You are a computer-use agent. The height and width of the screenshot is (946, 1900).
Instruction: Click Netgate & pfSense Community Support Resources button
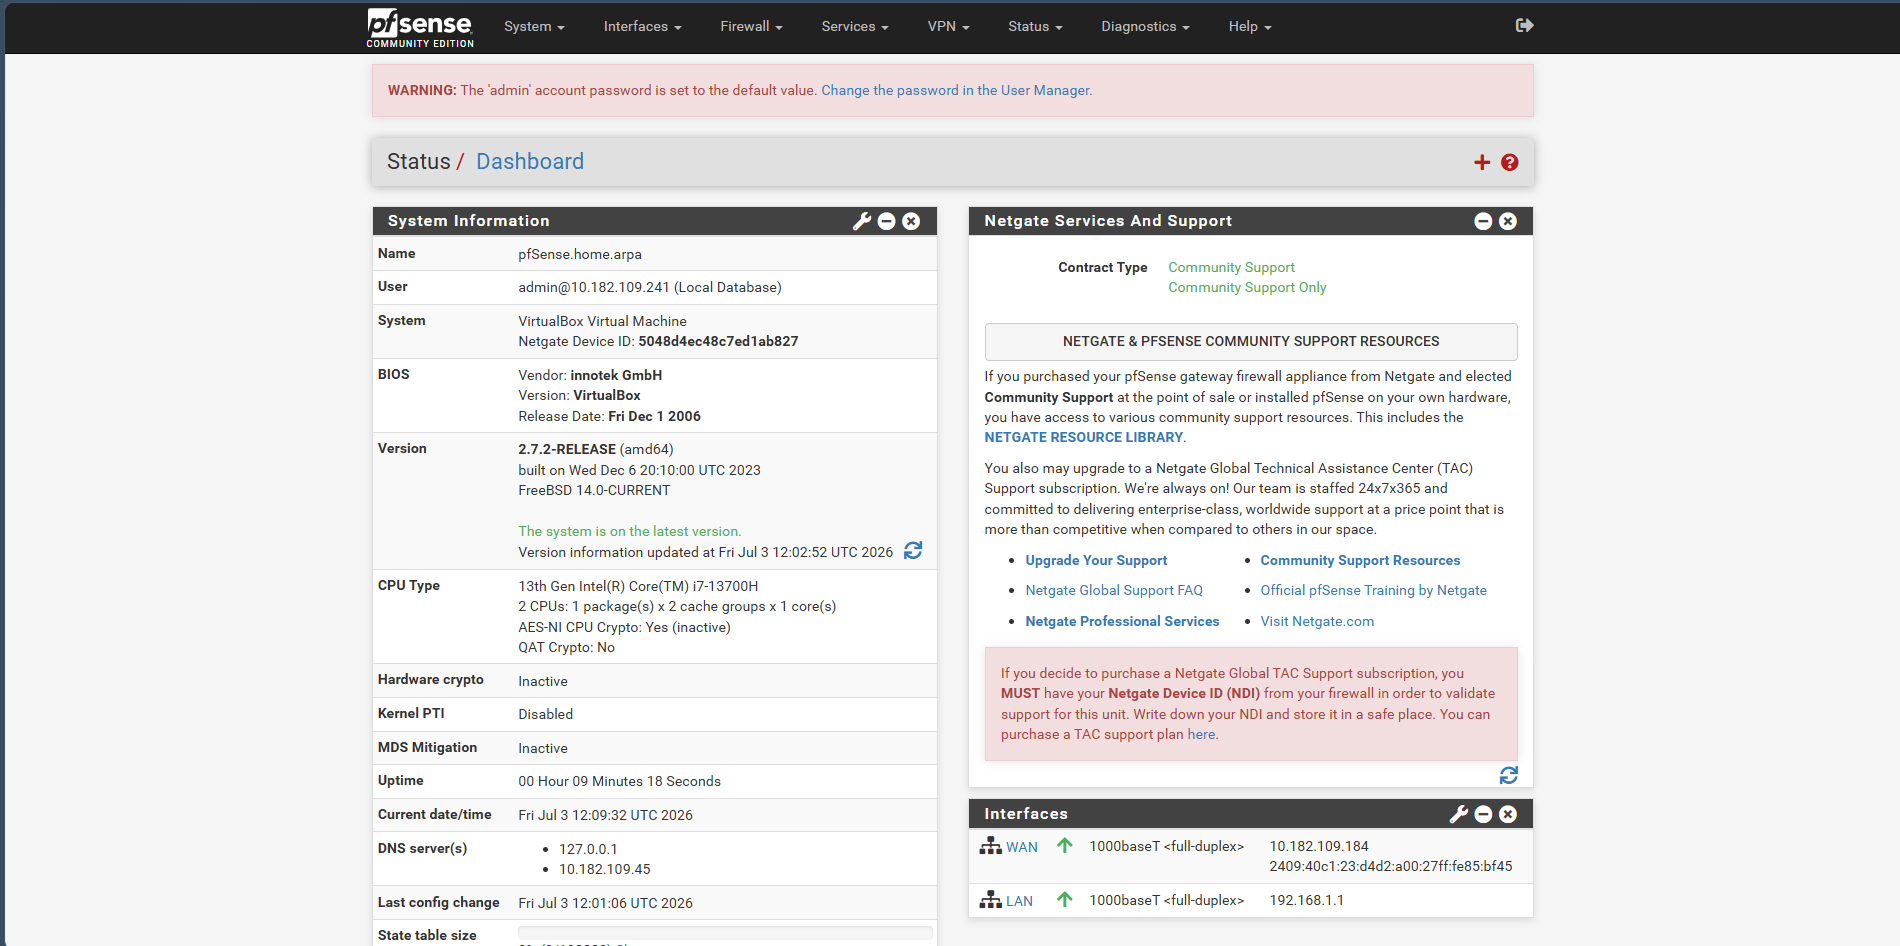(x=1251, y=342)
